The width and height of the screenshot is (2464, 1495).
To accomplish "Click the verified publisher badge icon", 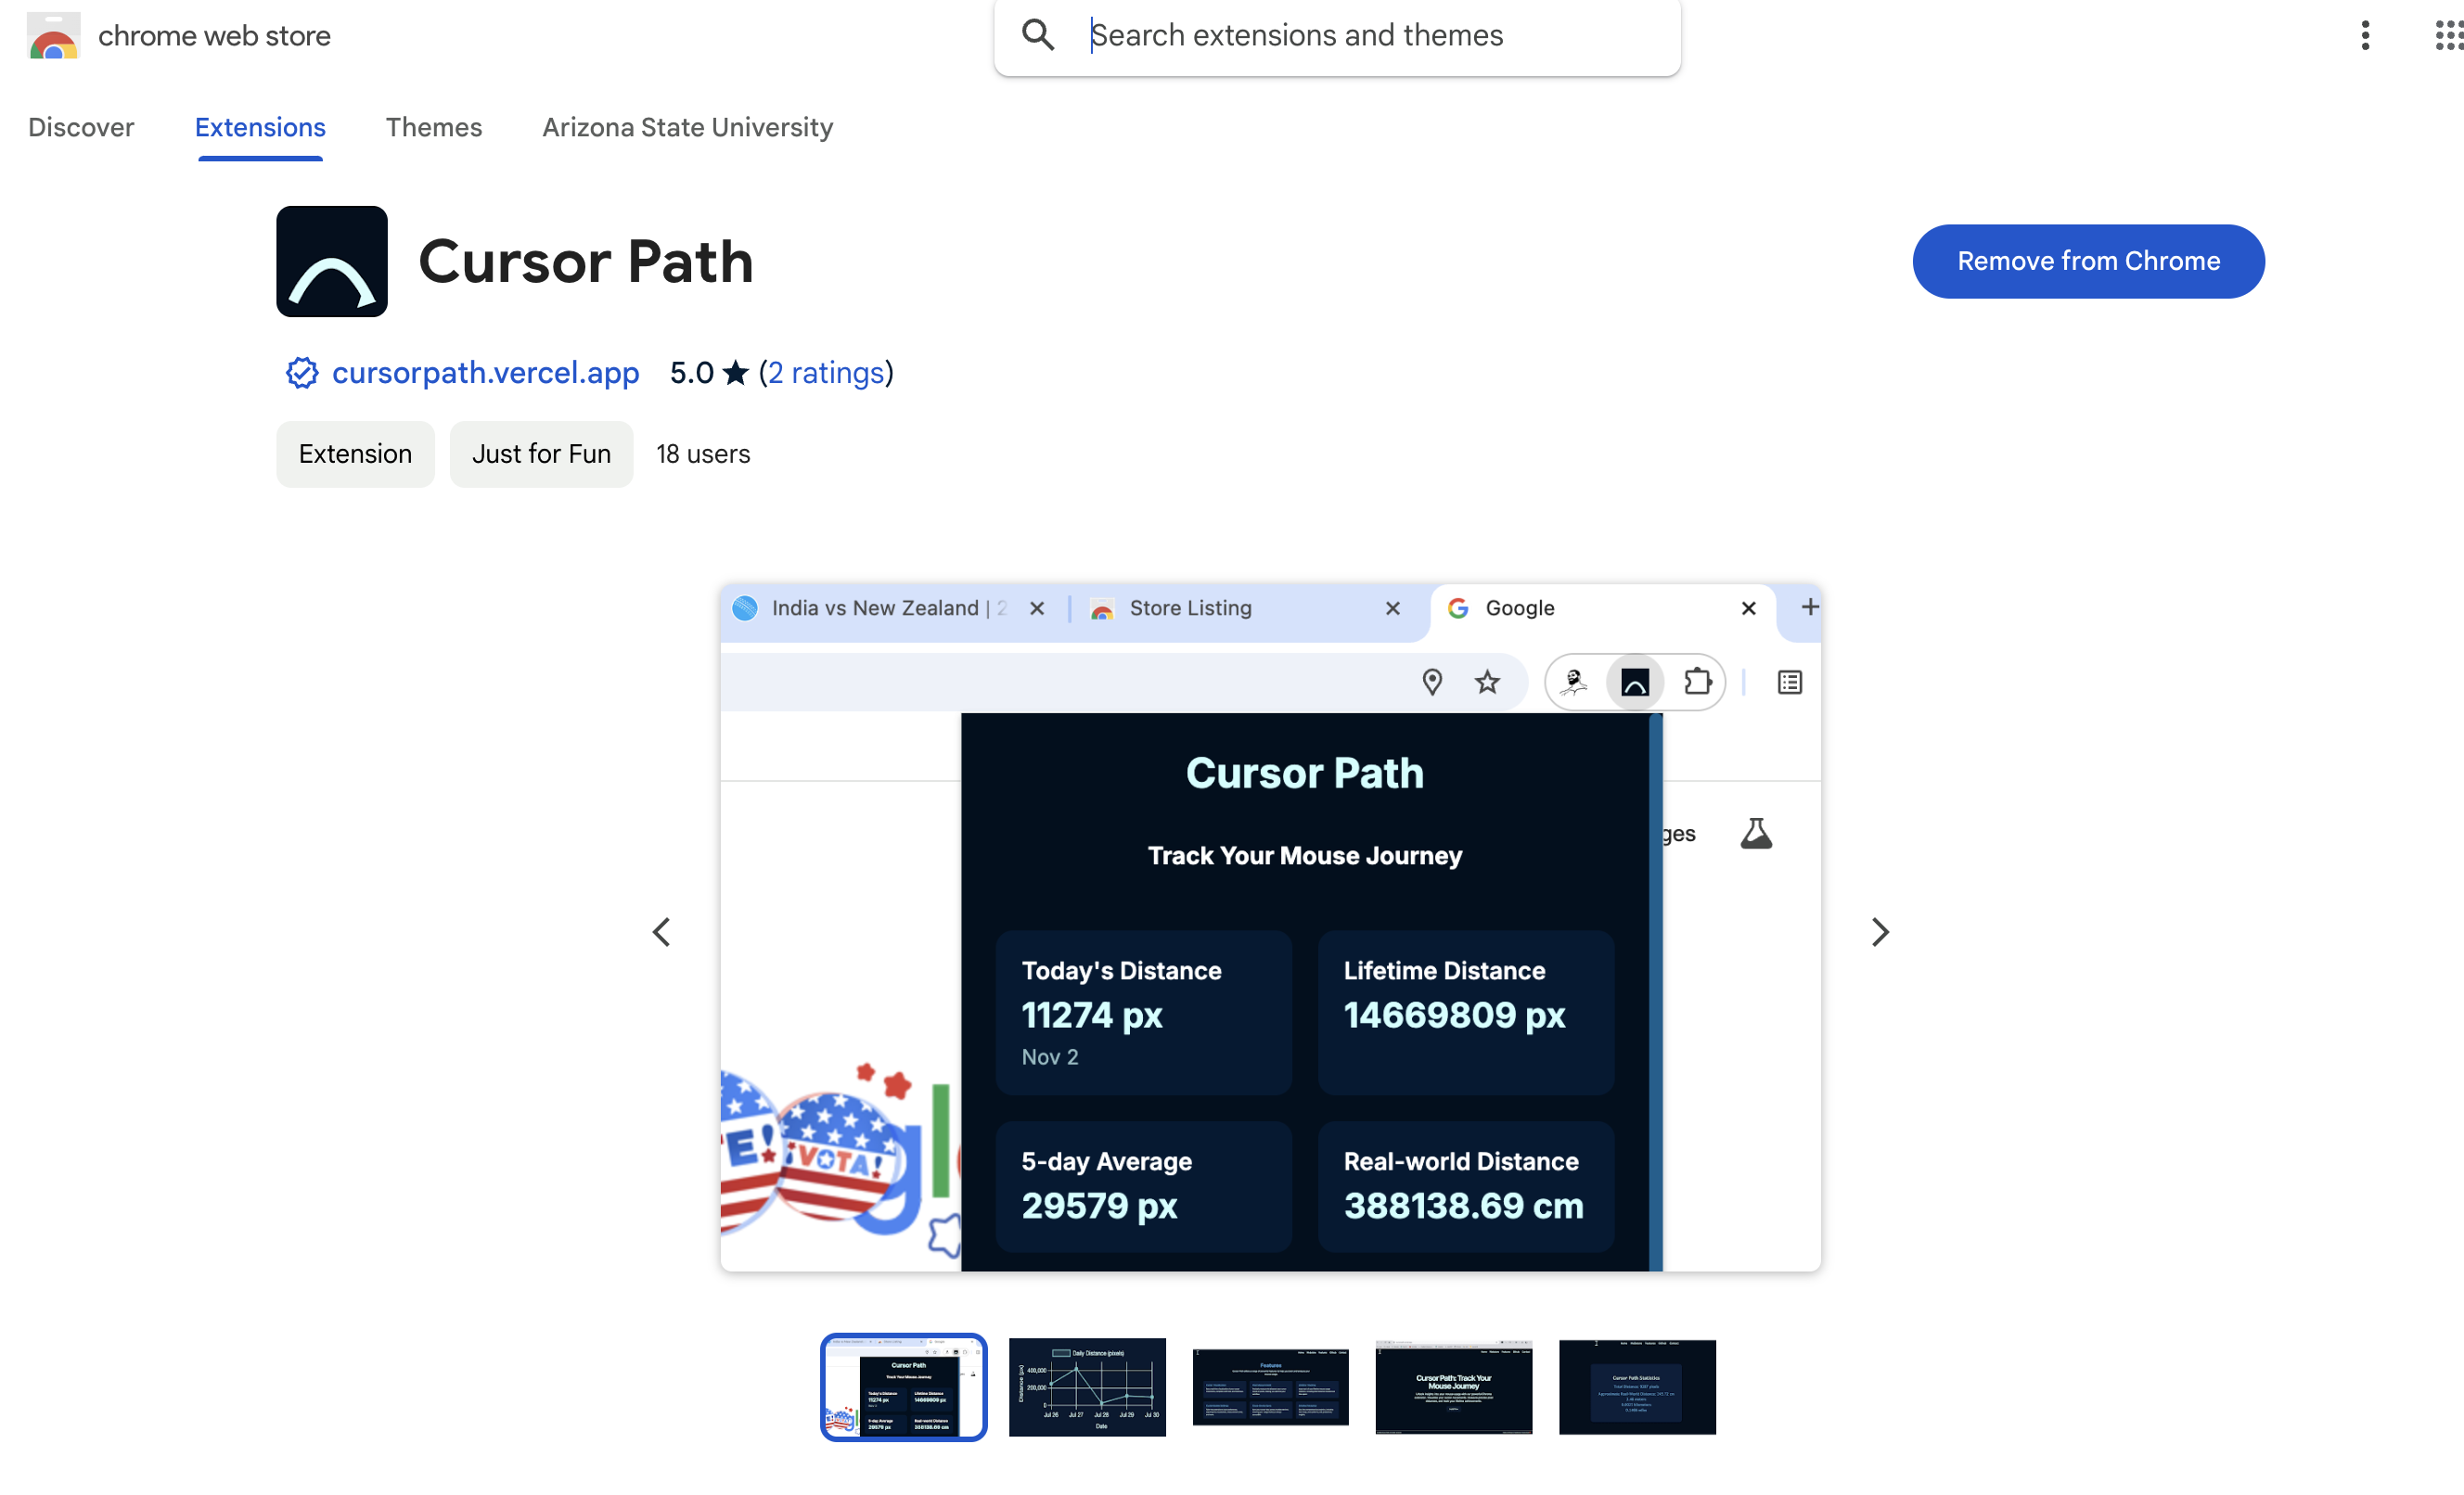I will (302, 373).
